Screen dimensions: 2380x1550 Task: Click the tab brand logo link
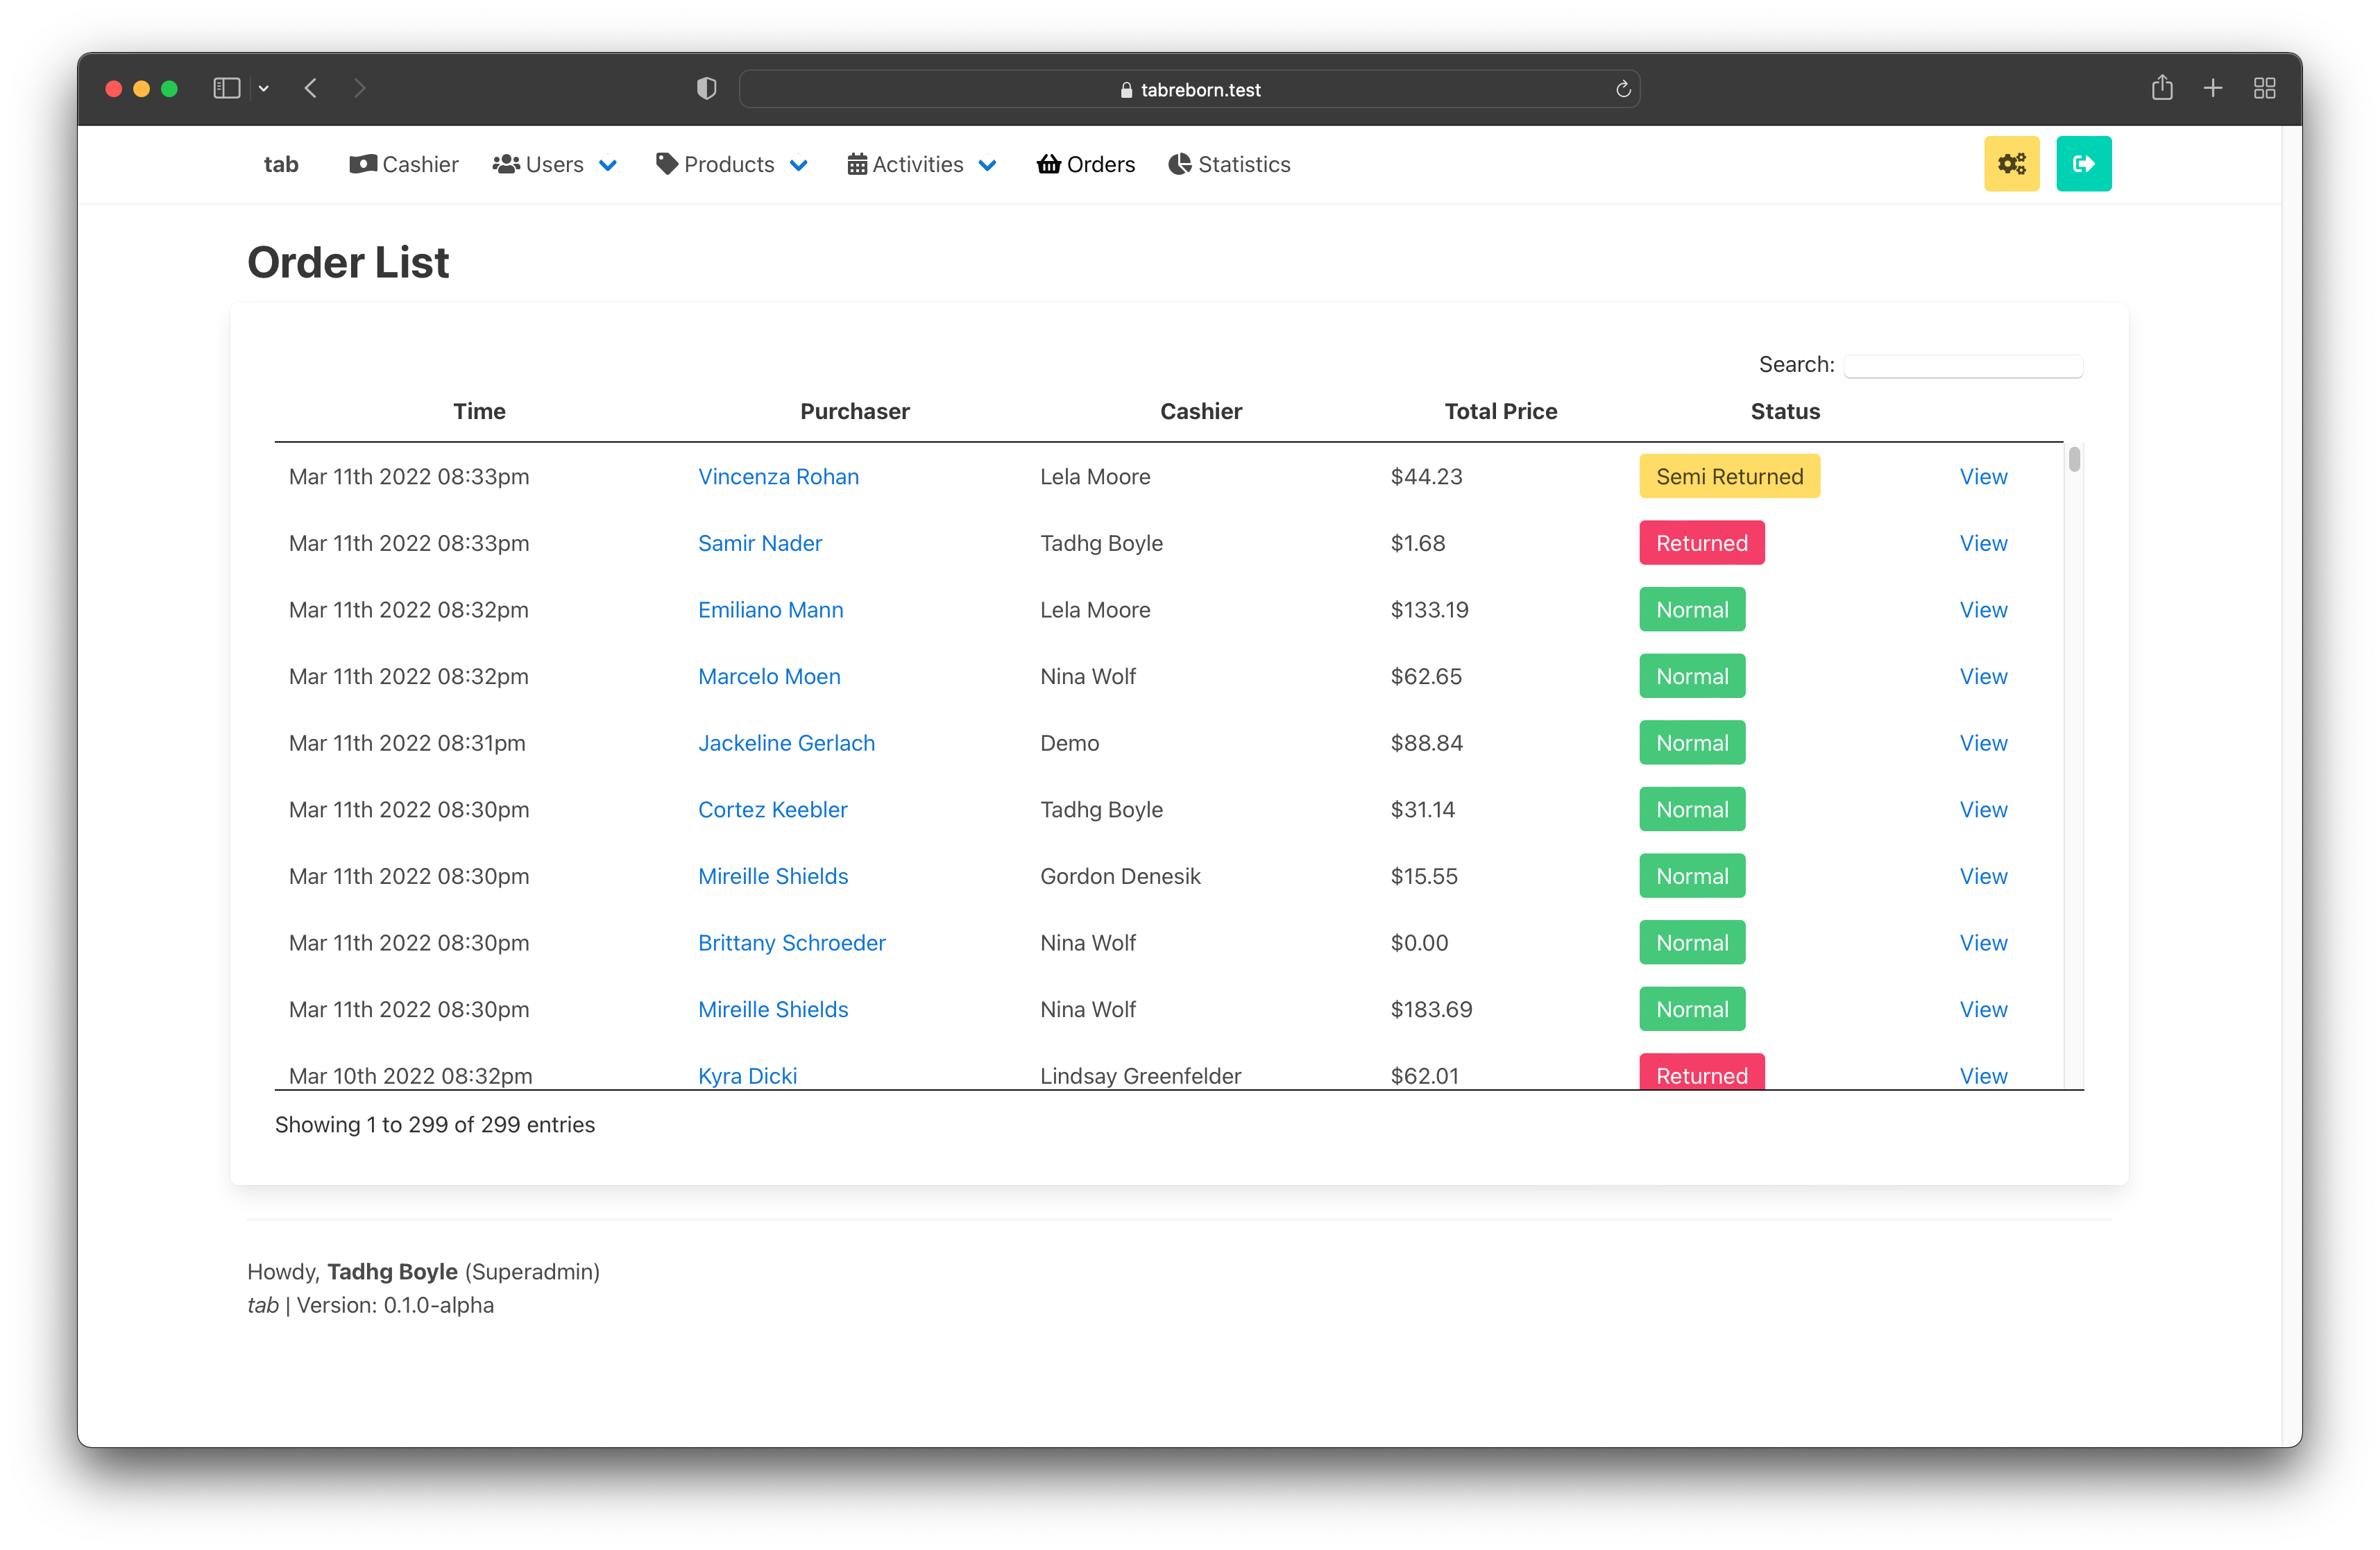coord(281,164)
